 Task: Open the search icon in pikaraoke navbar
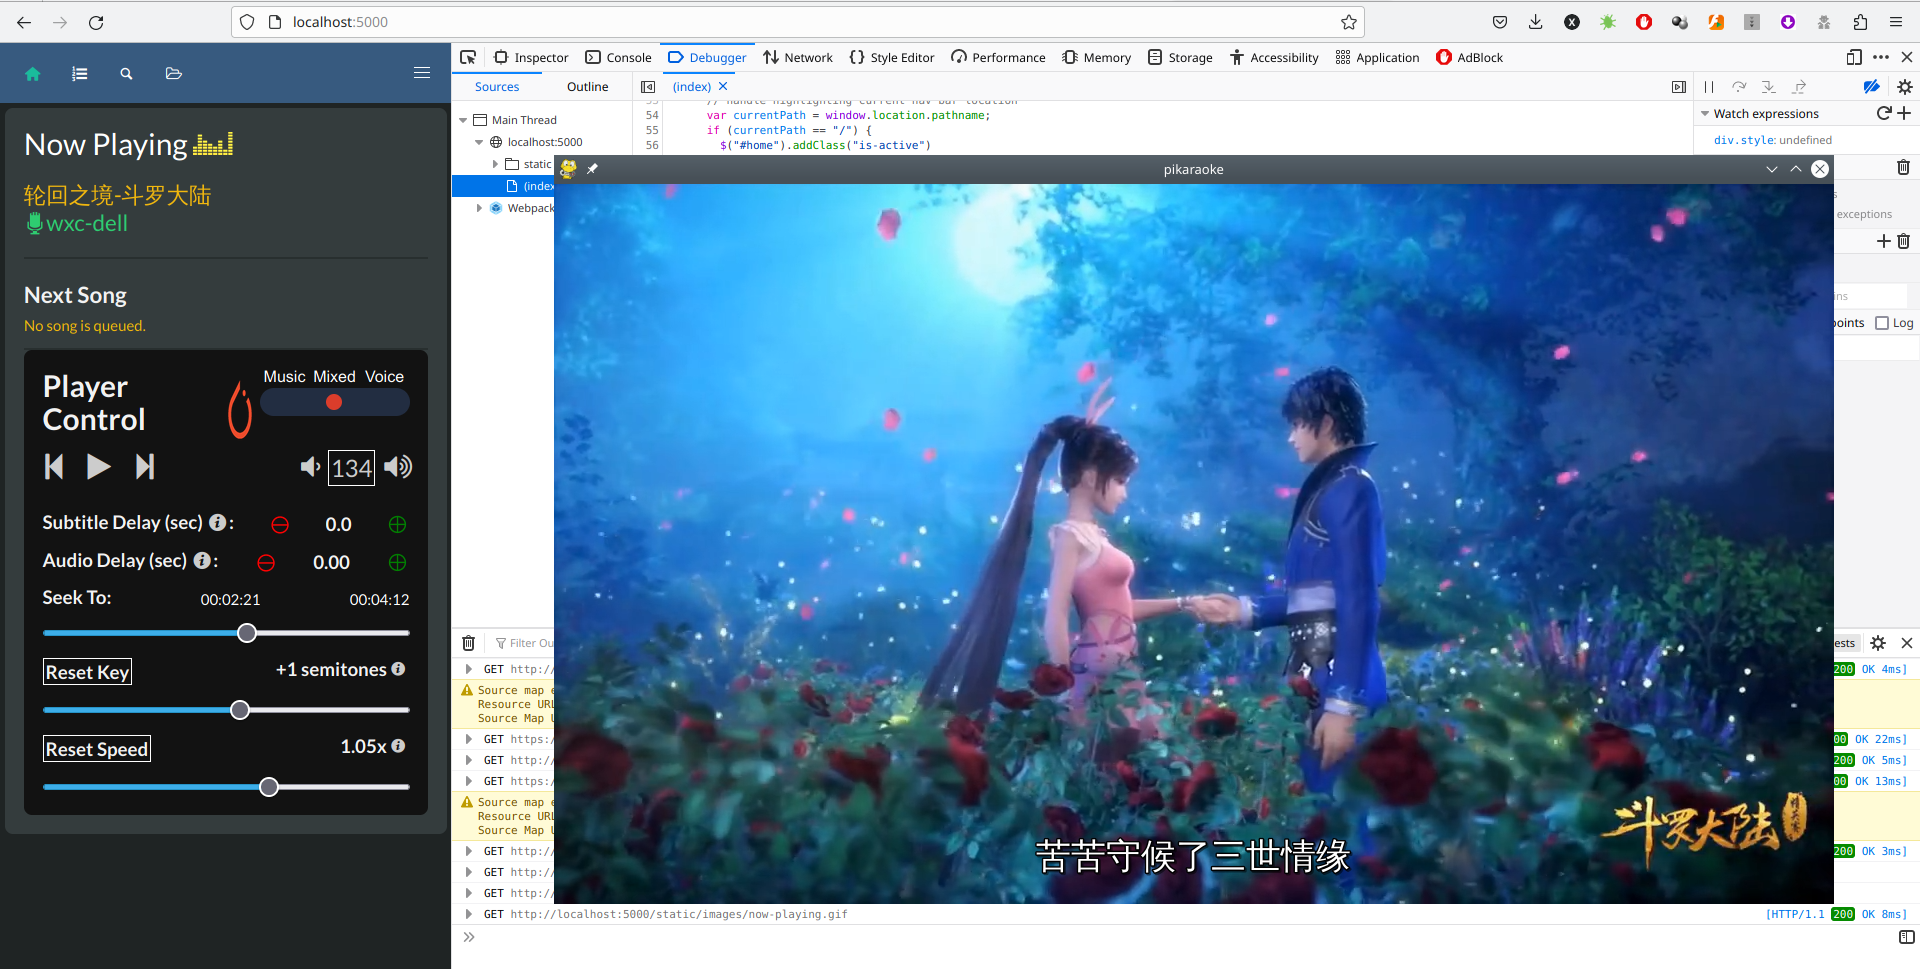(x=126, y=73)
